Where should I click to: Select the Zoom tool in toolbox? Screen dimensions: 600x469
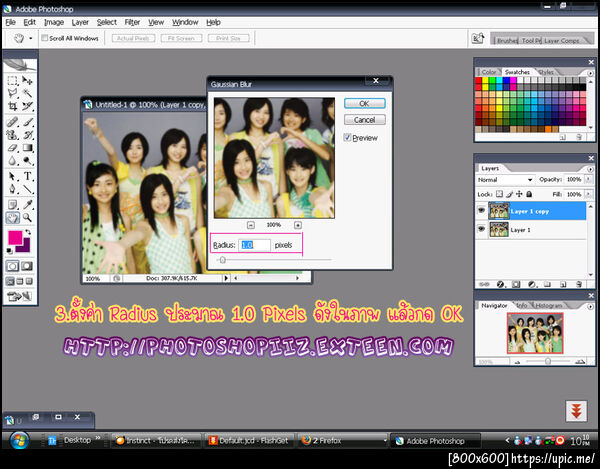click(27, 218)
